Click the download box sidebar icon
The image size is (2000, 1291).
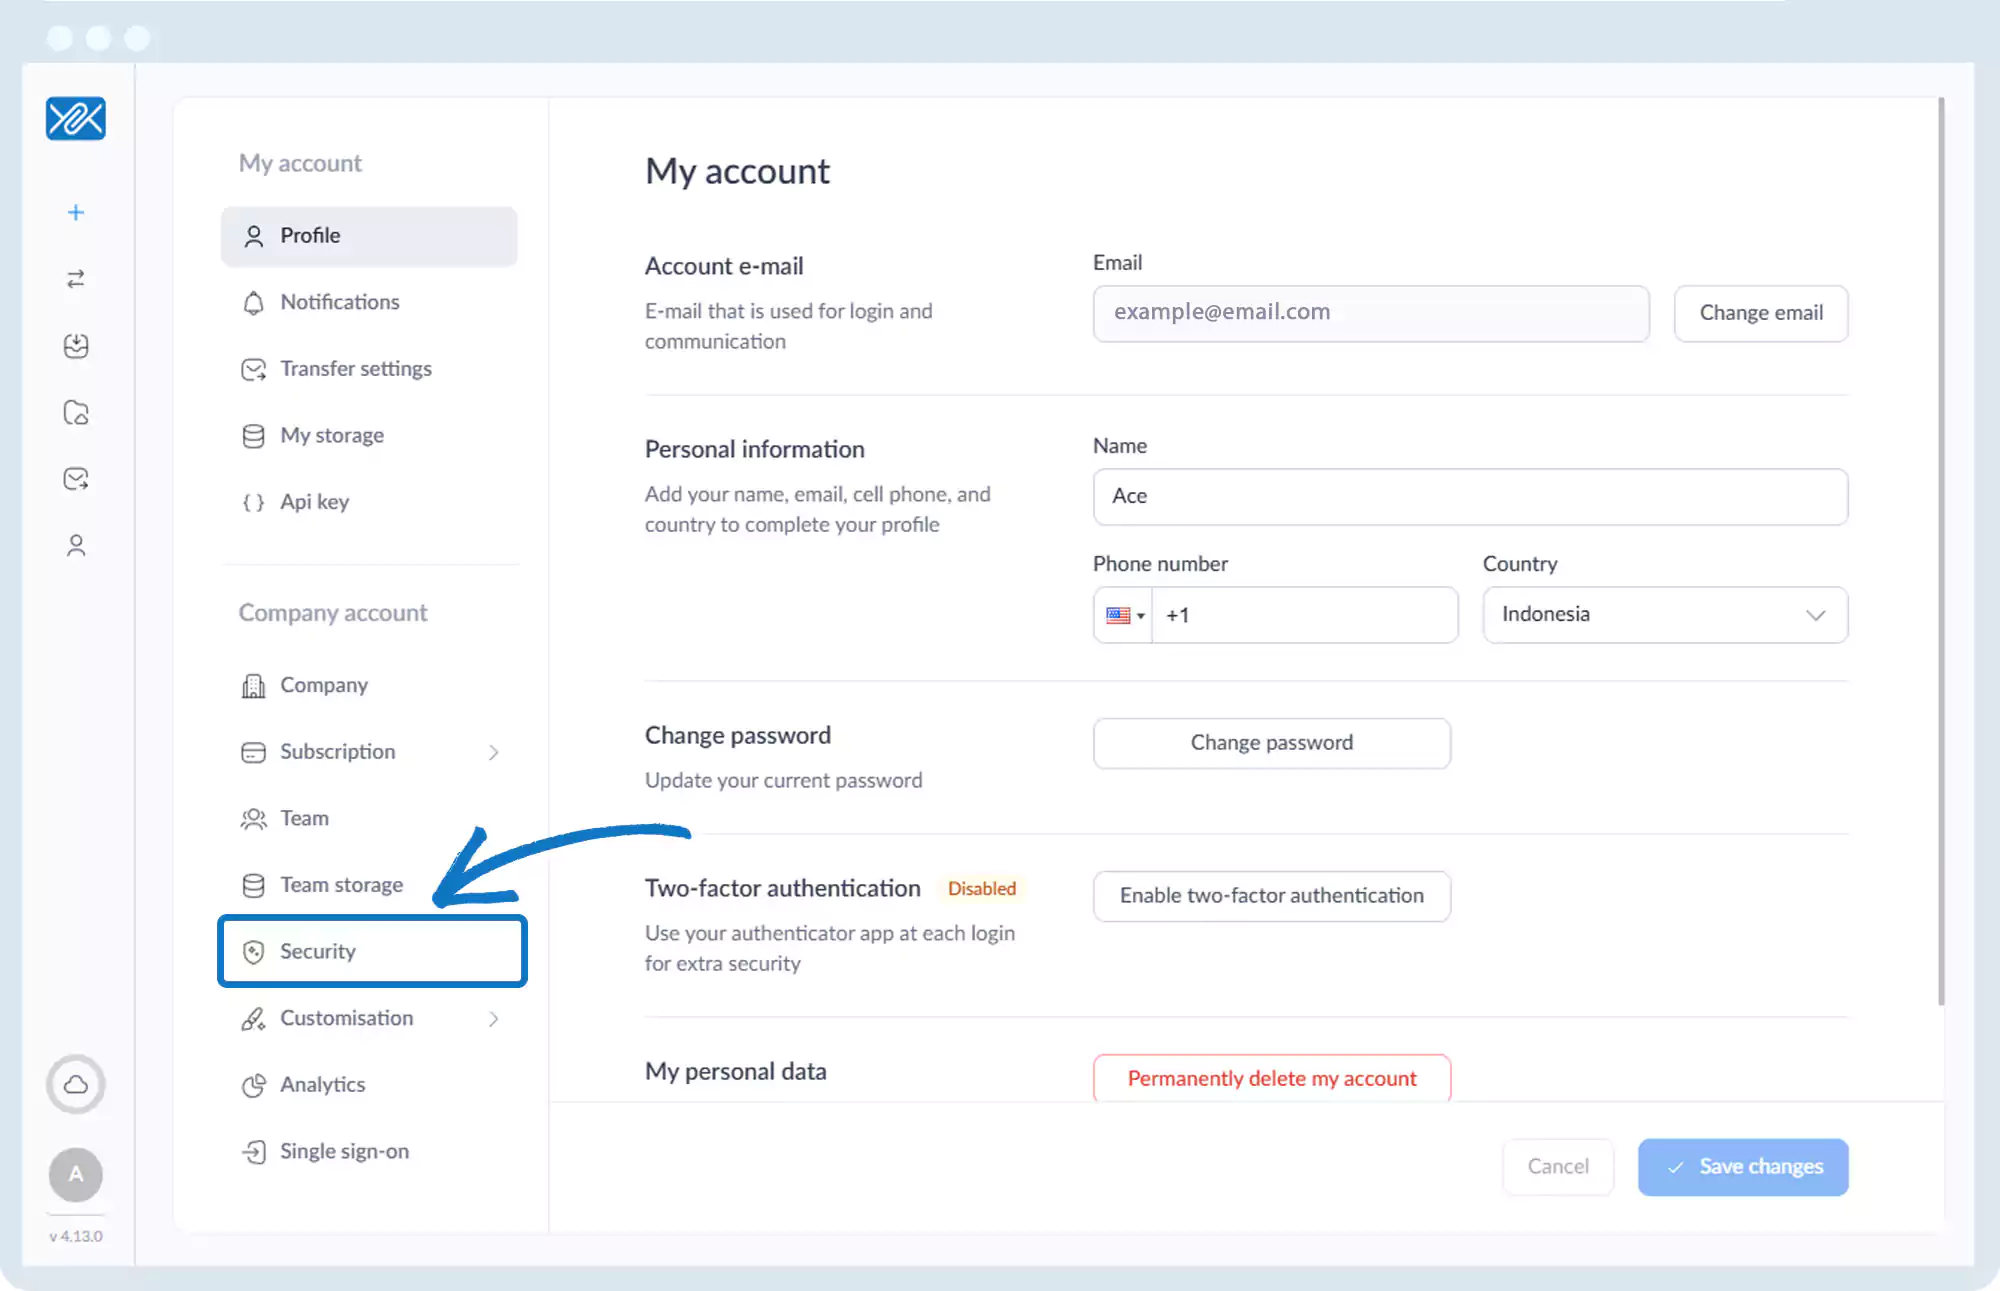[x=76, y=346]
